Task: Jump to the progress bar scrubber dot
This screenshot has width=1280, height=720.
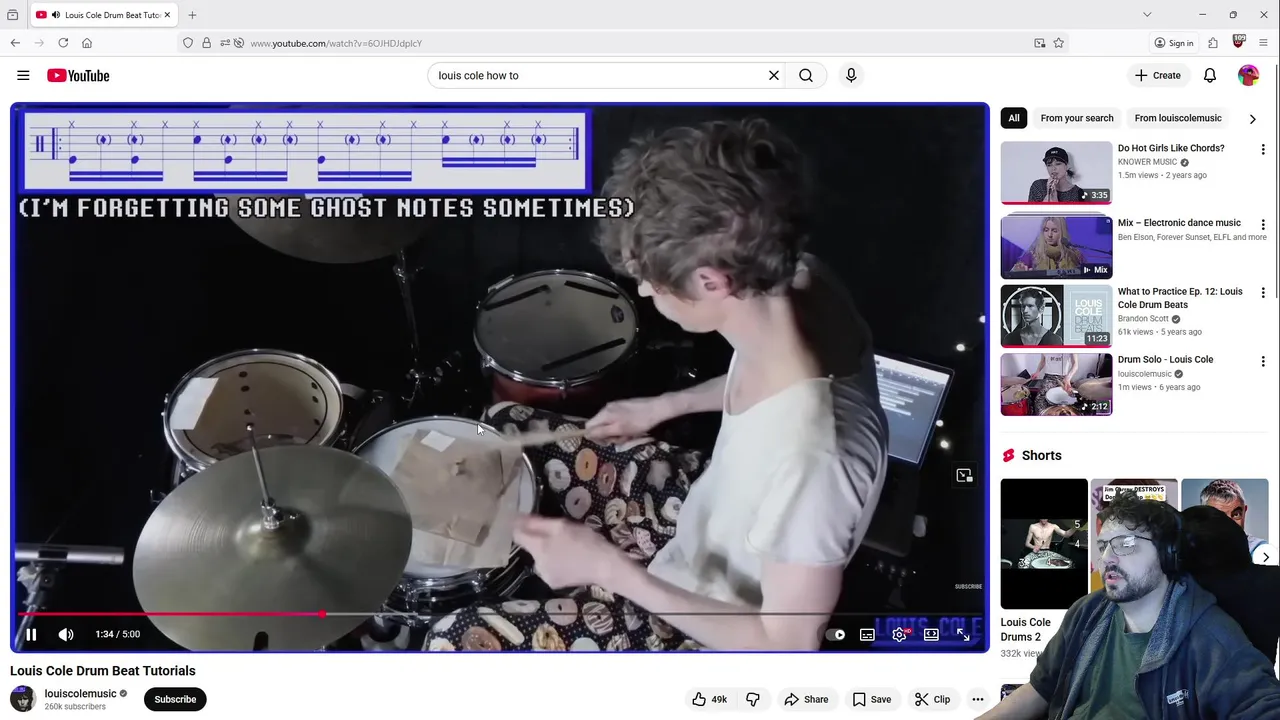Action: [x=322, y=614]
